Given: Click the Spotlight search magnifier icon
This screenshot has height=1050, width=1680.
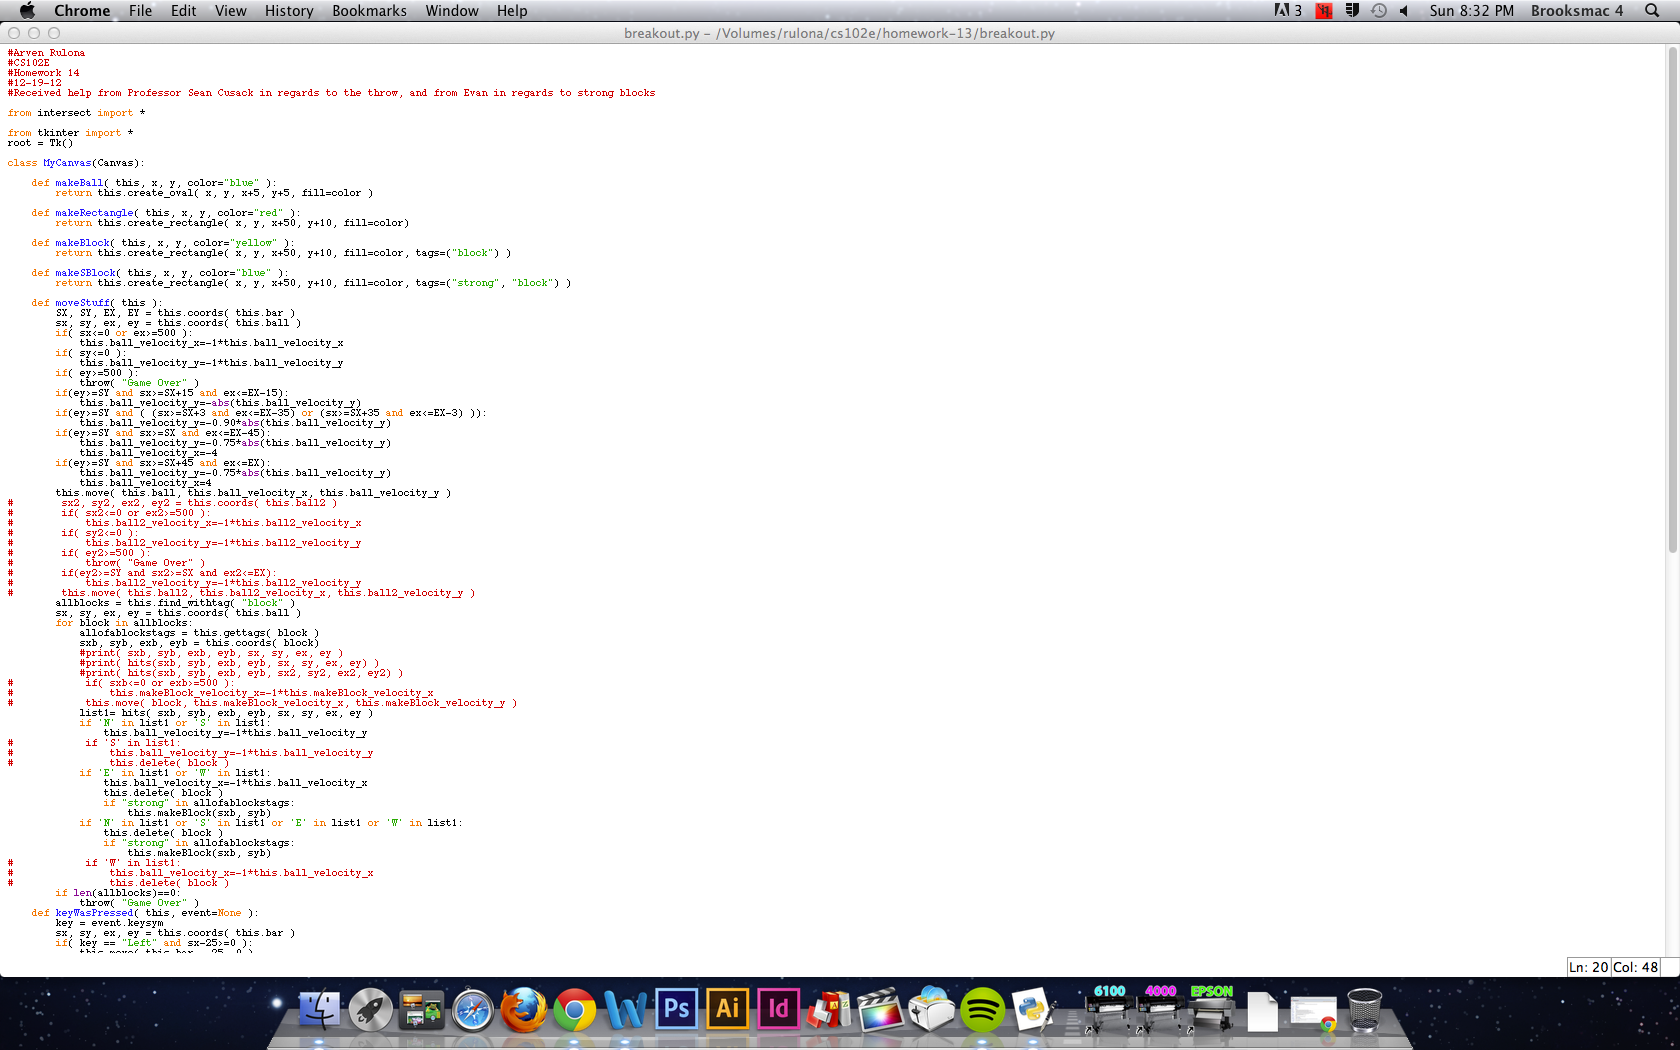Looking at the screenshot, I should (1651, 11).
